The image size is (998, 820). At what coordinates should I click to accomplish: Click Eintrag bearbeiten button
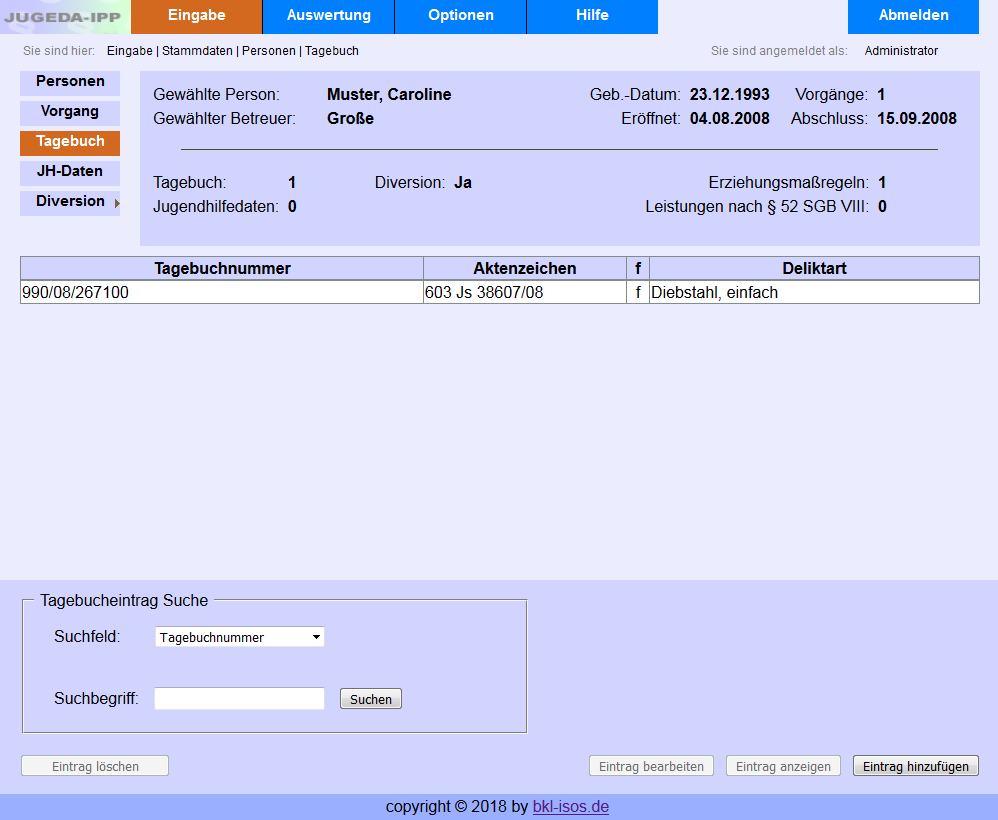pyautogui.click(x=651, y=766)
